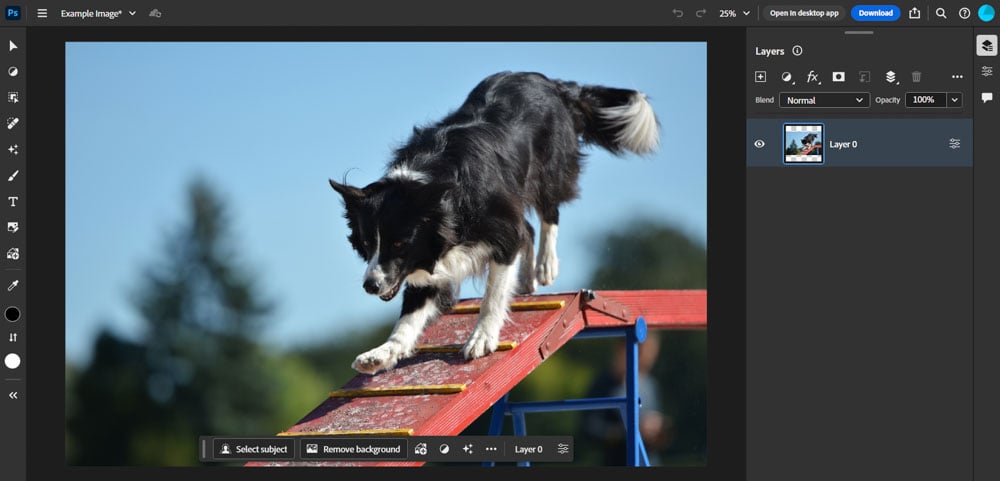Undo the last action
The image size is (1000, 481).
(678, 13)
